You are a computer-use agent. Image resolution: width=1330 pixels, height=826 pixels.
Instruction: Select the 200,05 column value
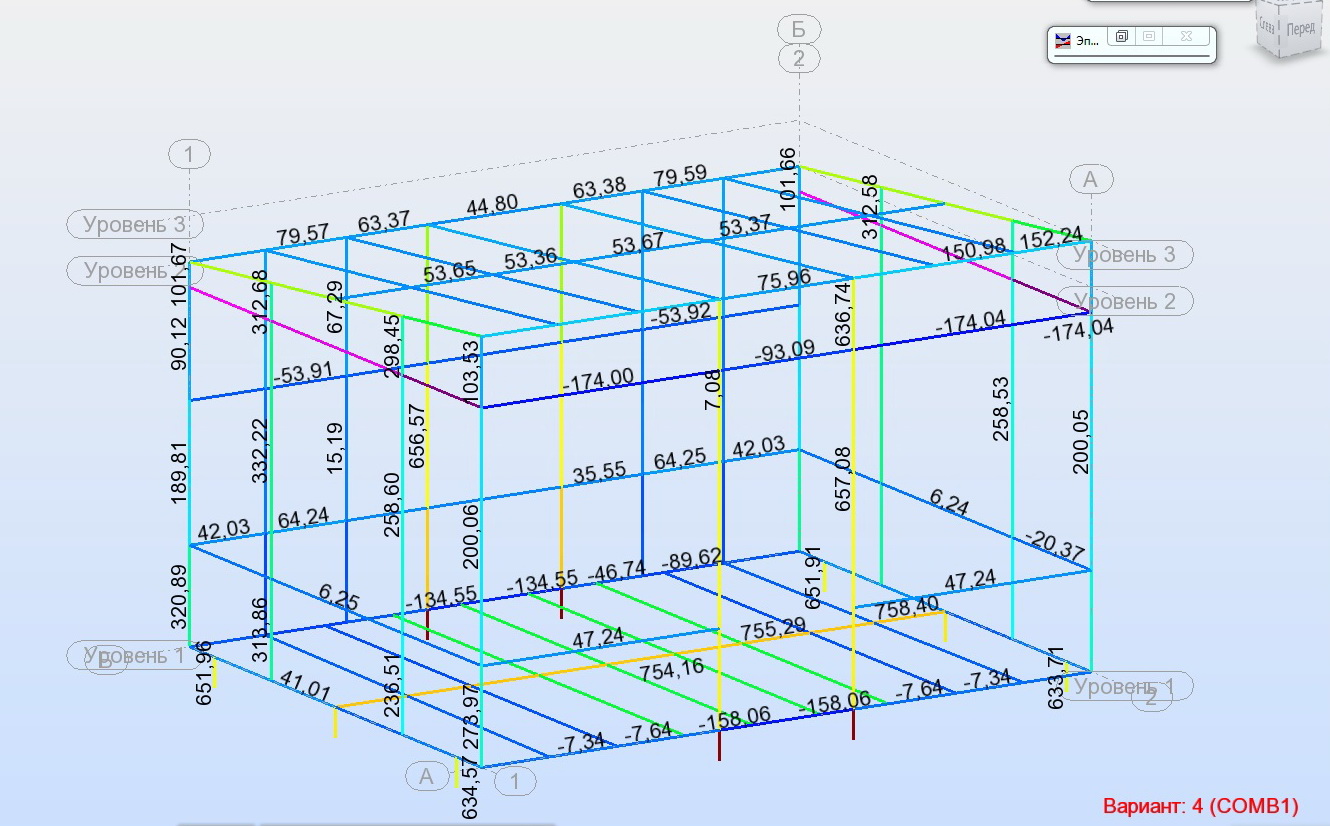coord(1080,441)
